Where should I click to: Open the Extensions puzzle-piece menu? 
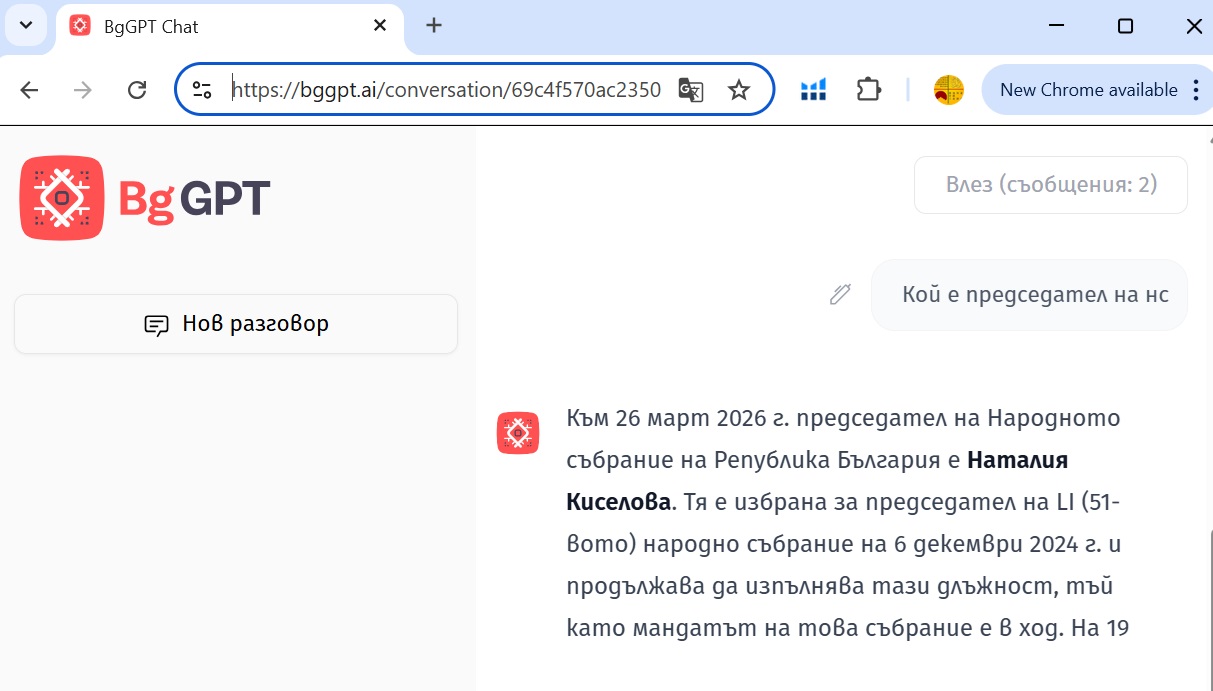coord(868,90)
